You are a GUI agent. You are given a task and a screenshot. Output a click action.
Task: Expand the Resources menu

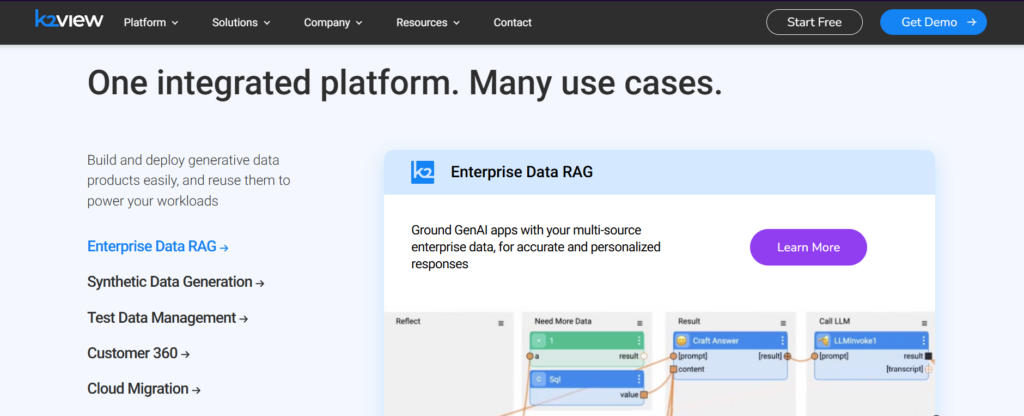click(x=428, y=22)
